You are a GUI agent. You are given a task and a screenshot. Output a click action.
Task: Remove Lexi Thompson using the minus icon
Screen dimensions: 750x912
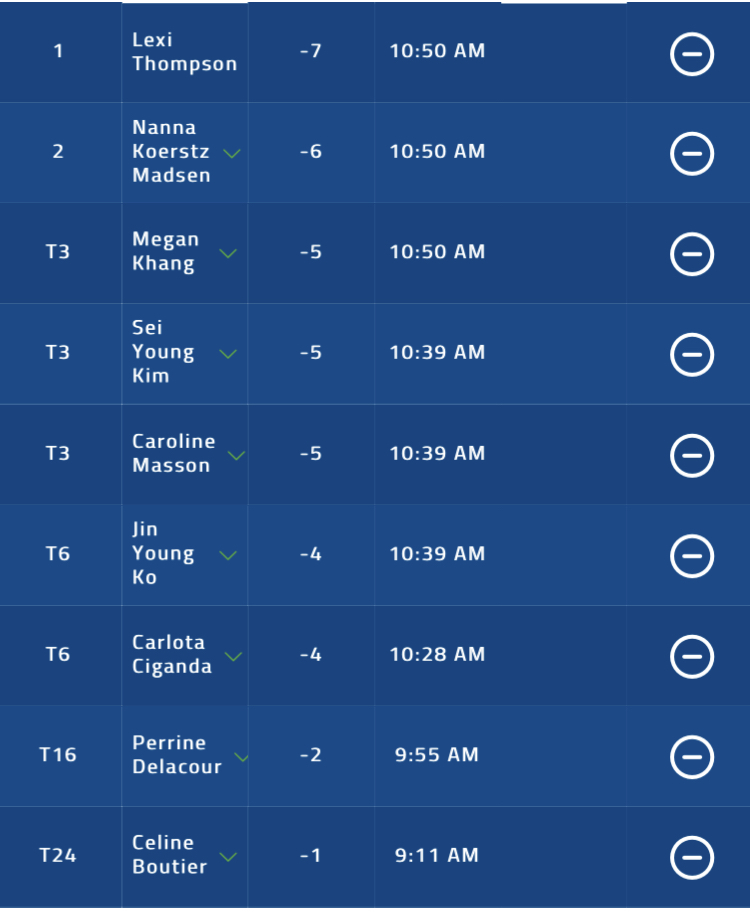point(691,54)
